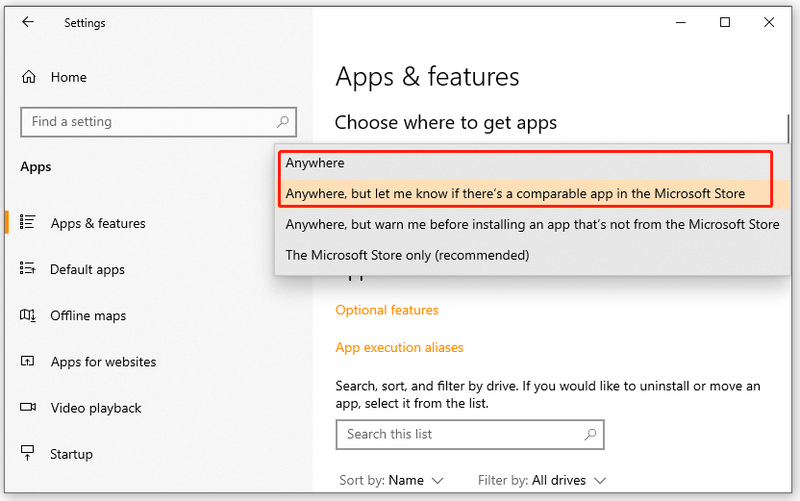Click the Apps & features list icon
This screenshot has width=800, height=501.
pos(28,222)
